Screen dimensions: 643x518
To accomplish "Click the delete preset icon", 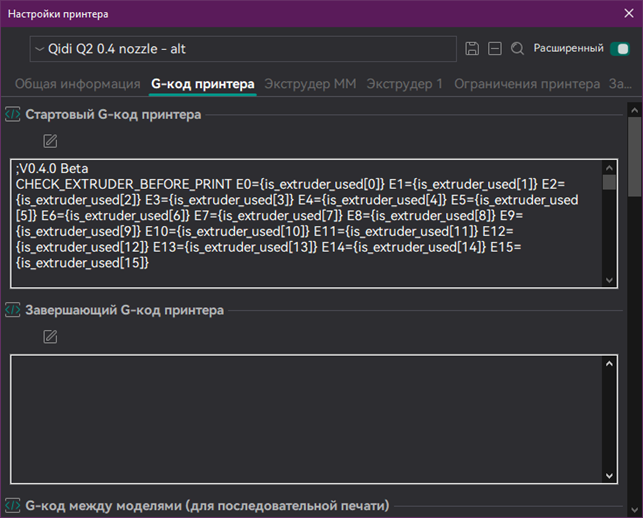I will pyautogui.click(x=495, y=48).
